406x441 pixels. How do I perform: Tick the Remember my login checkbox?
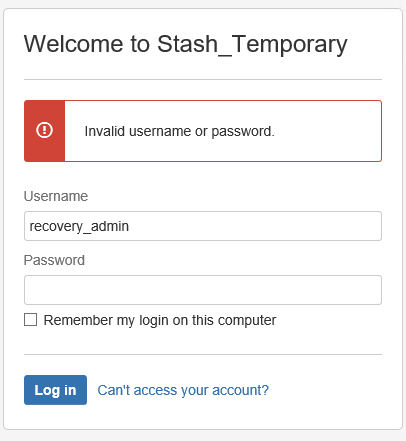pos(31,320)
